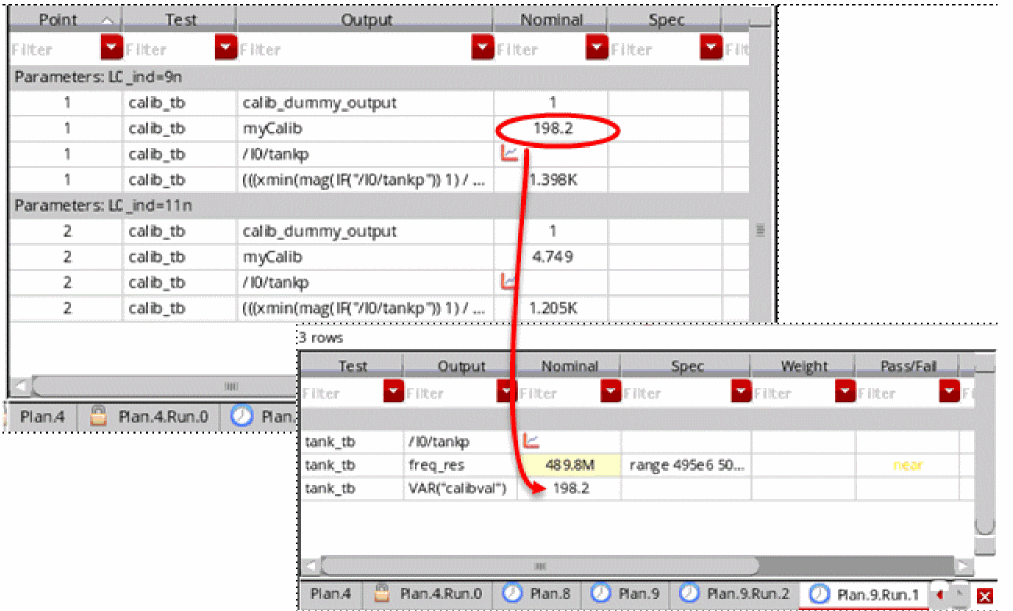
Task: Select point 2 myCalib output cell
Action: point(365,256)
